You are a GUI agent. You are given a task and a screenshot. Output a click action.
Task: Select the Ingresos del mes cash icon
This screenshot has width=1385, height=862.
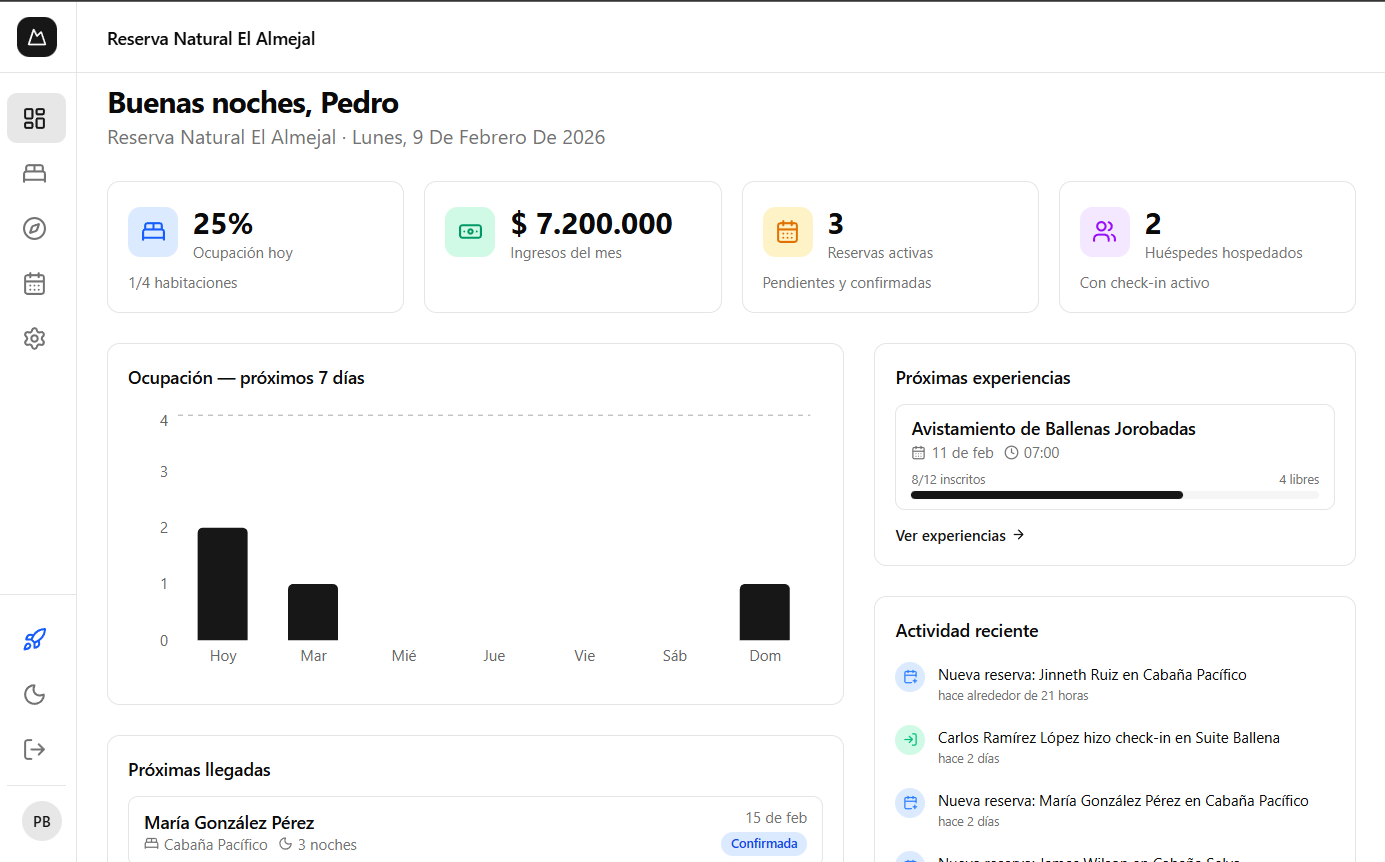(x=469, y=231)
